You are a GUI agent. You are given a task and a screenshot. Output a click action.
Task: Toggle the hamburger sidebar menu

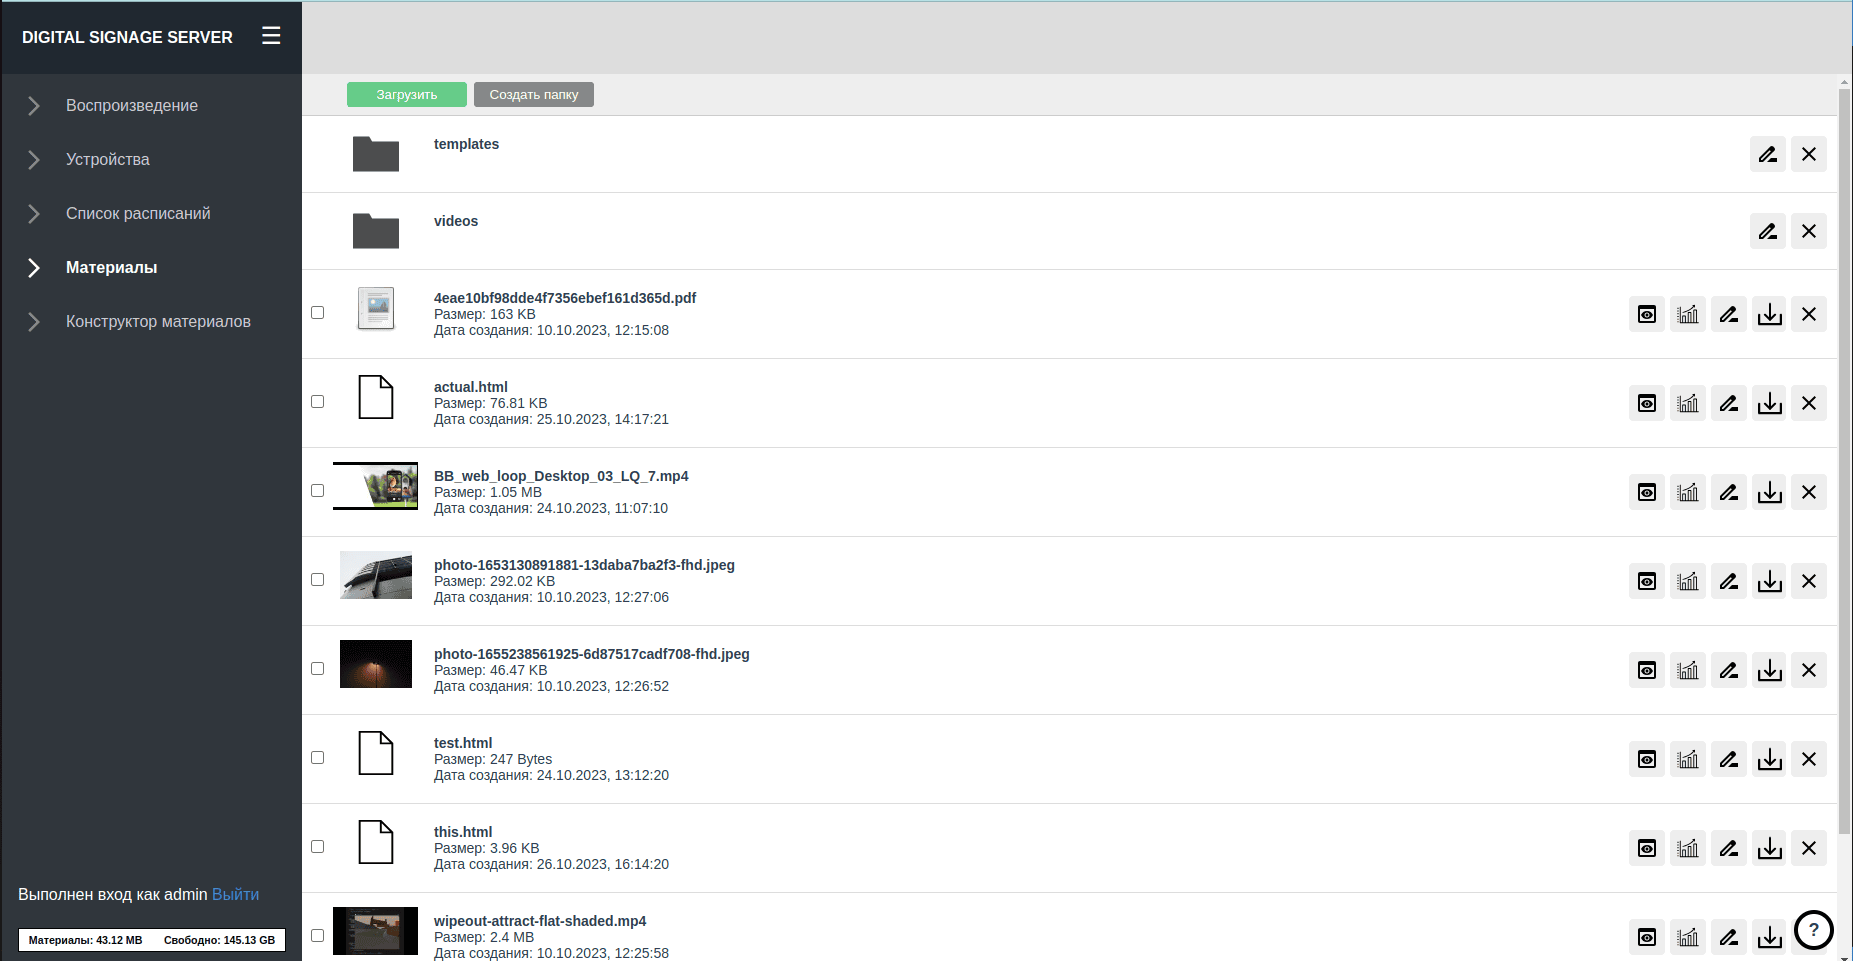(271, 36)
